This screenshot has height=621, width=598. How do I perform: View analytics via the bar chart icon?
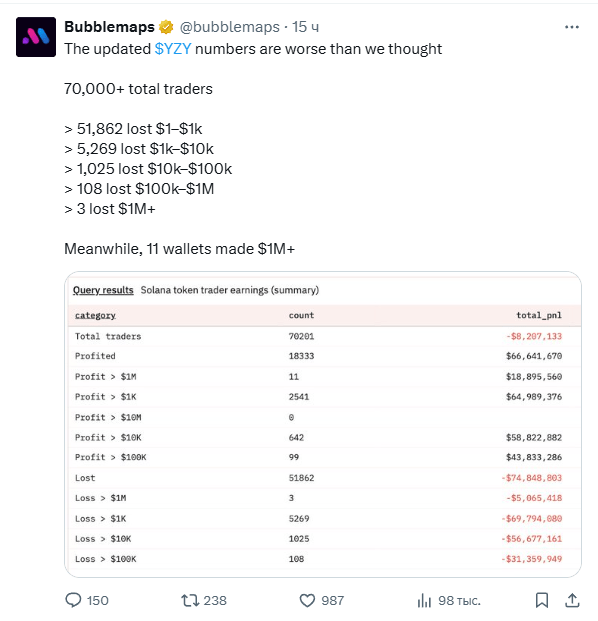tap(424, 600)
